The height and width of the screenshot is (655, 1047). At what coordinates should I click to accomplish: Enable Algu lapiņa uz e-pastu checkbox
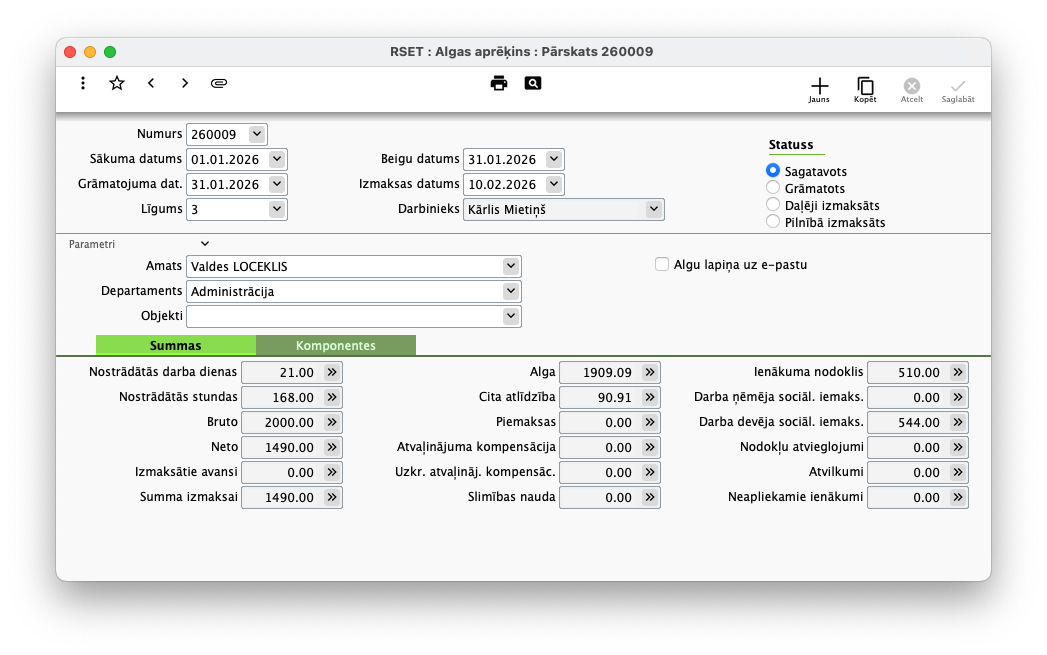tap(662, 264)
